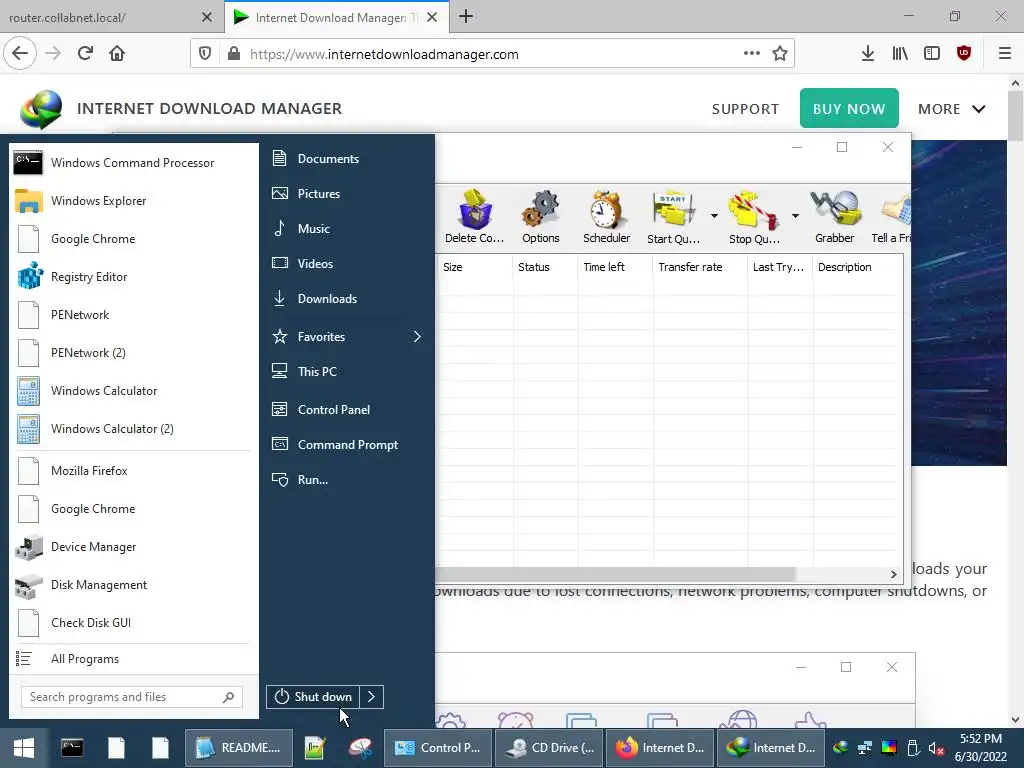Open a new Firefox tab
Screen dimensions: 1024x768
point(466,16)
